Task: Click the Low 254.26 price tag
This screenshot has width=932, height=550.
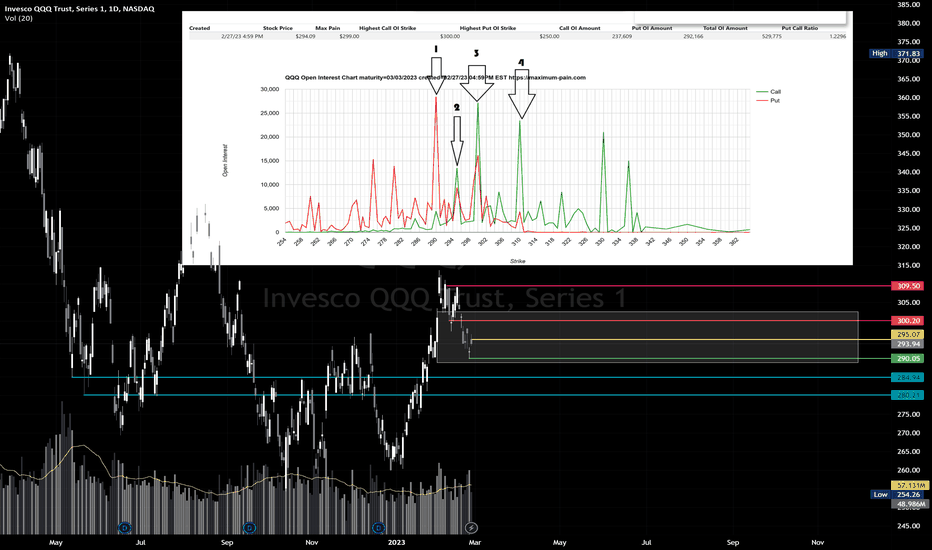Action: 898,494
